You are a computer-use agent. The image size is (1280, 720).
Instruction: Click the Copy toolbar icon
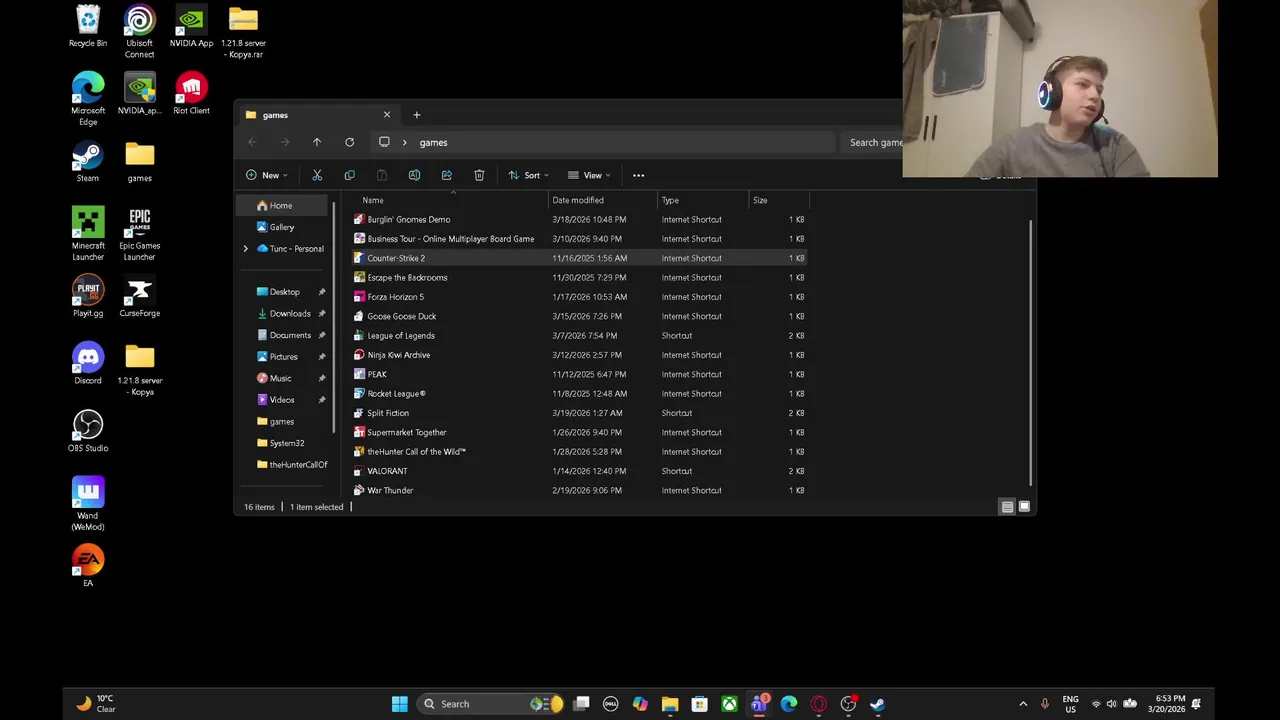349,175
